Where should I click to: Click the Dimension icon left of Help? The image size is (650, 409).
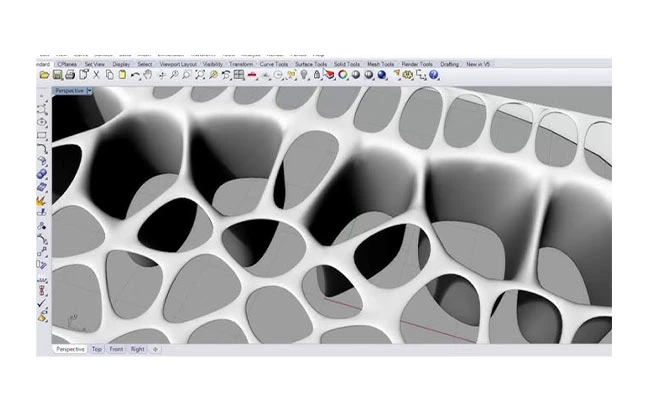pos(421,75)
